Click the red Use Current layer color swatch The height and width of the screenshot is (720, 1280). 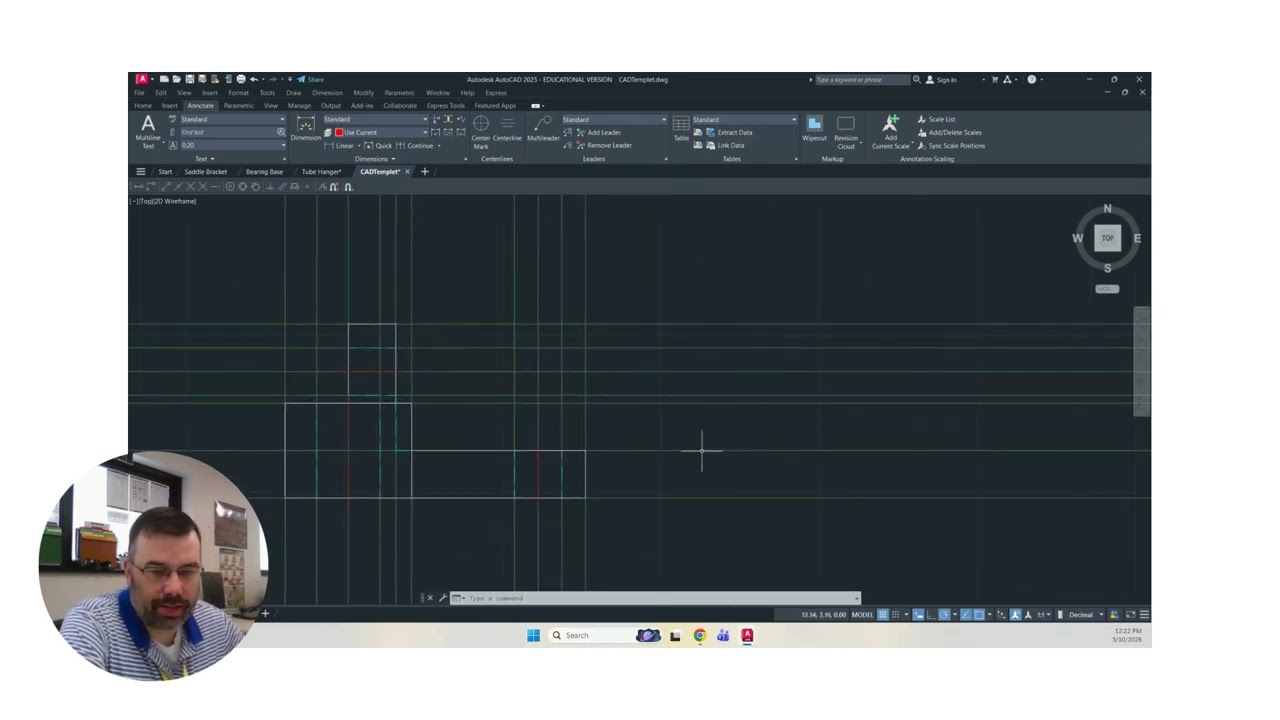[339, 132]
